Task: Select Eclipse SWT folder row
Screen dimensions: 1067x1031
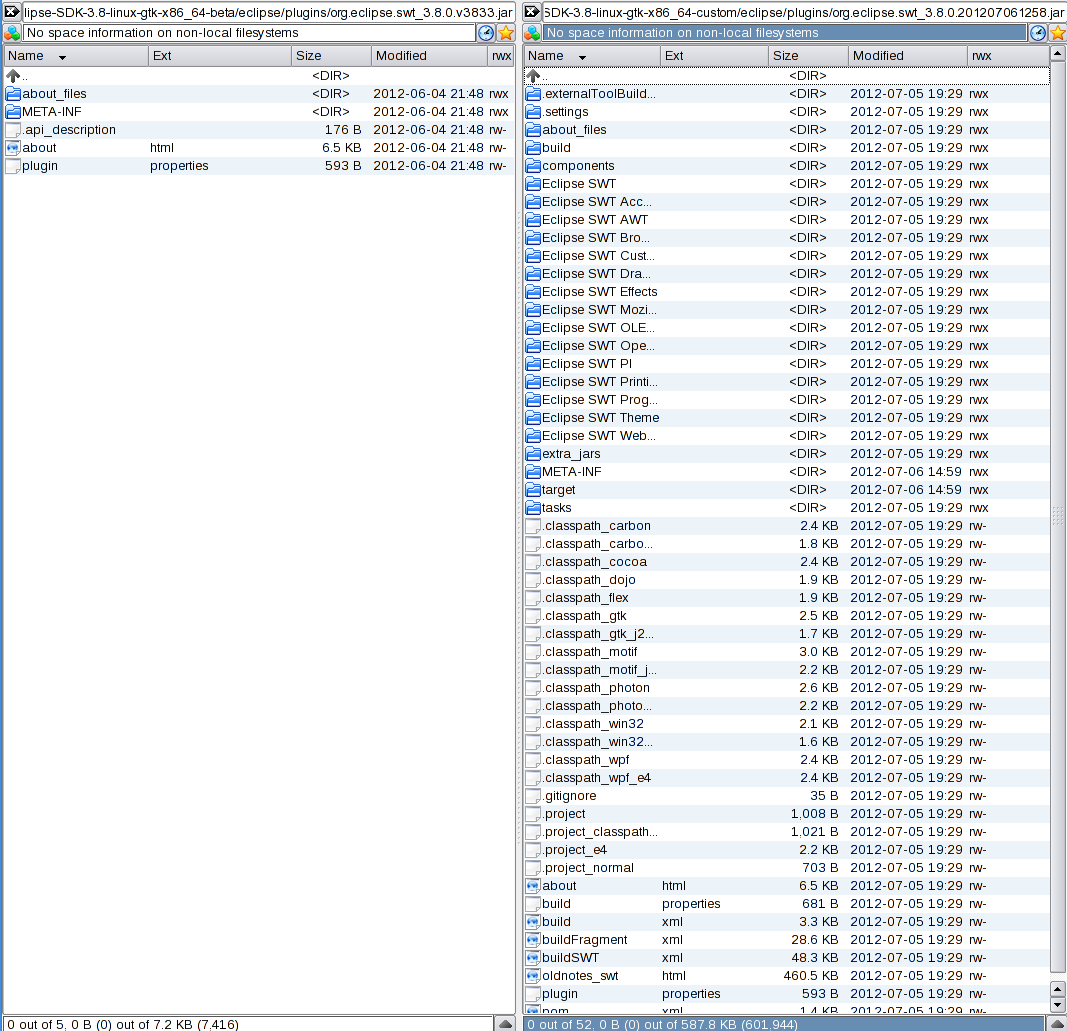Action: 787,184
